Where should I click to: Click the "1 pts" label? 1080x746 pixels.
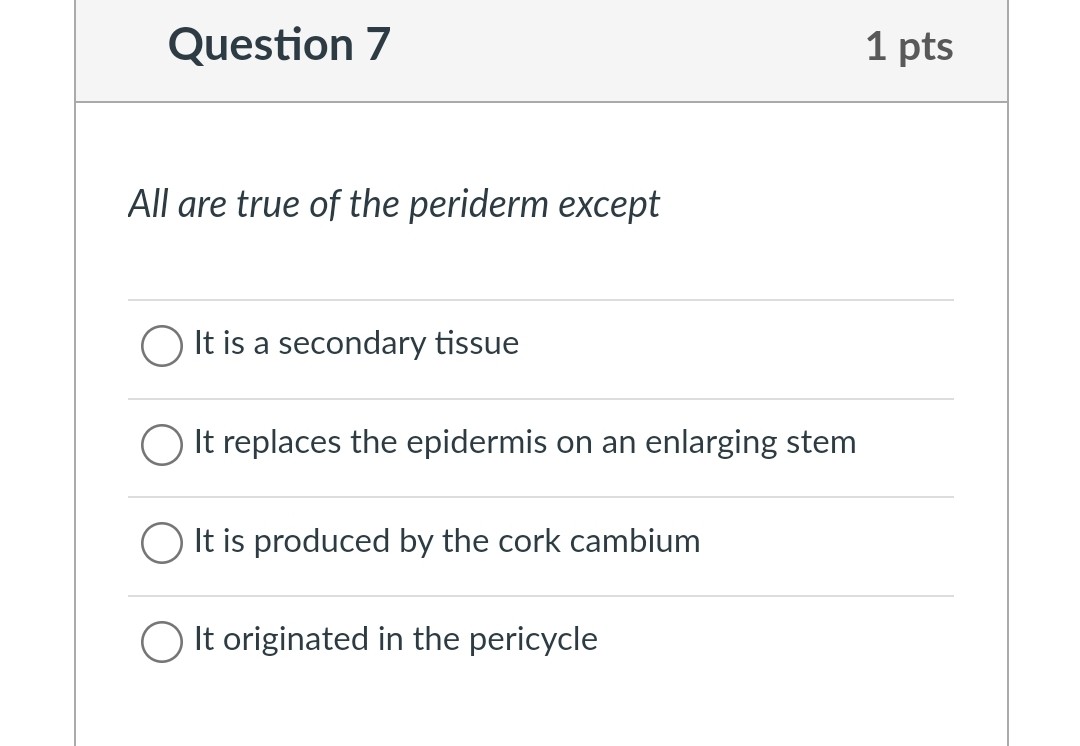pos(909,45)
